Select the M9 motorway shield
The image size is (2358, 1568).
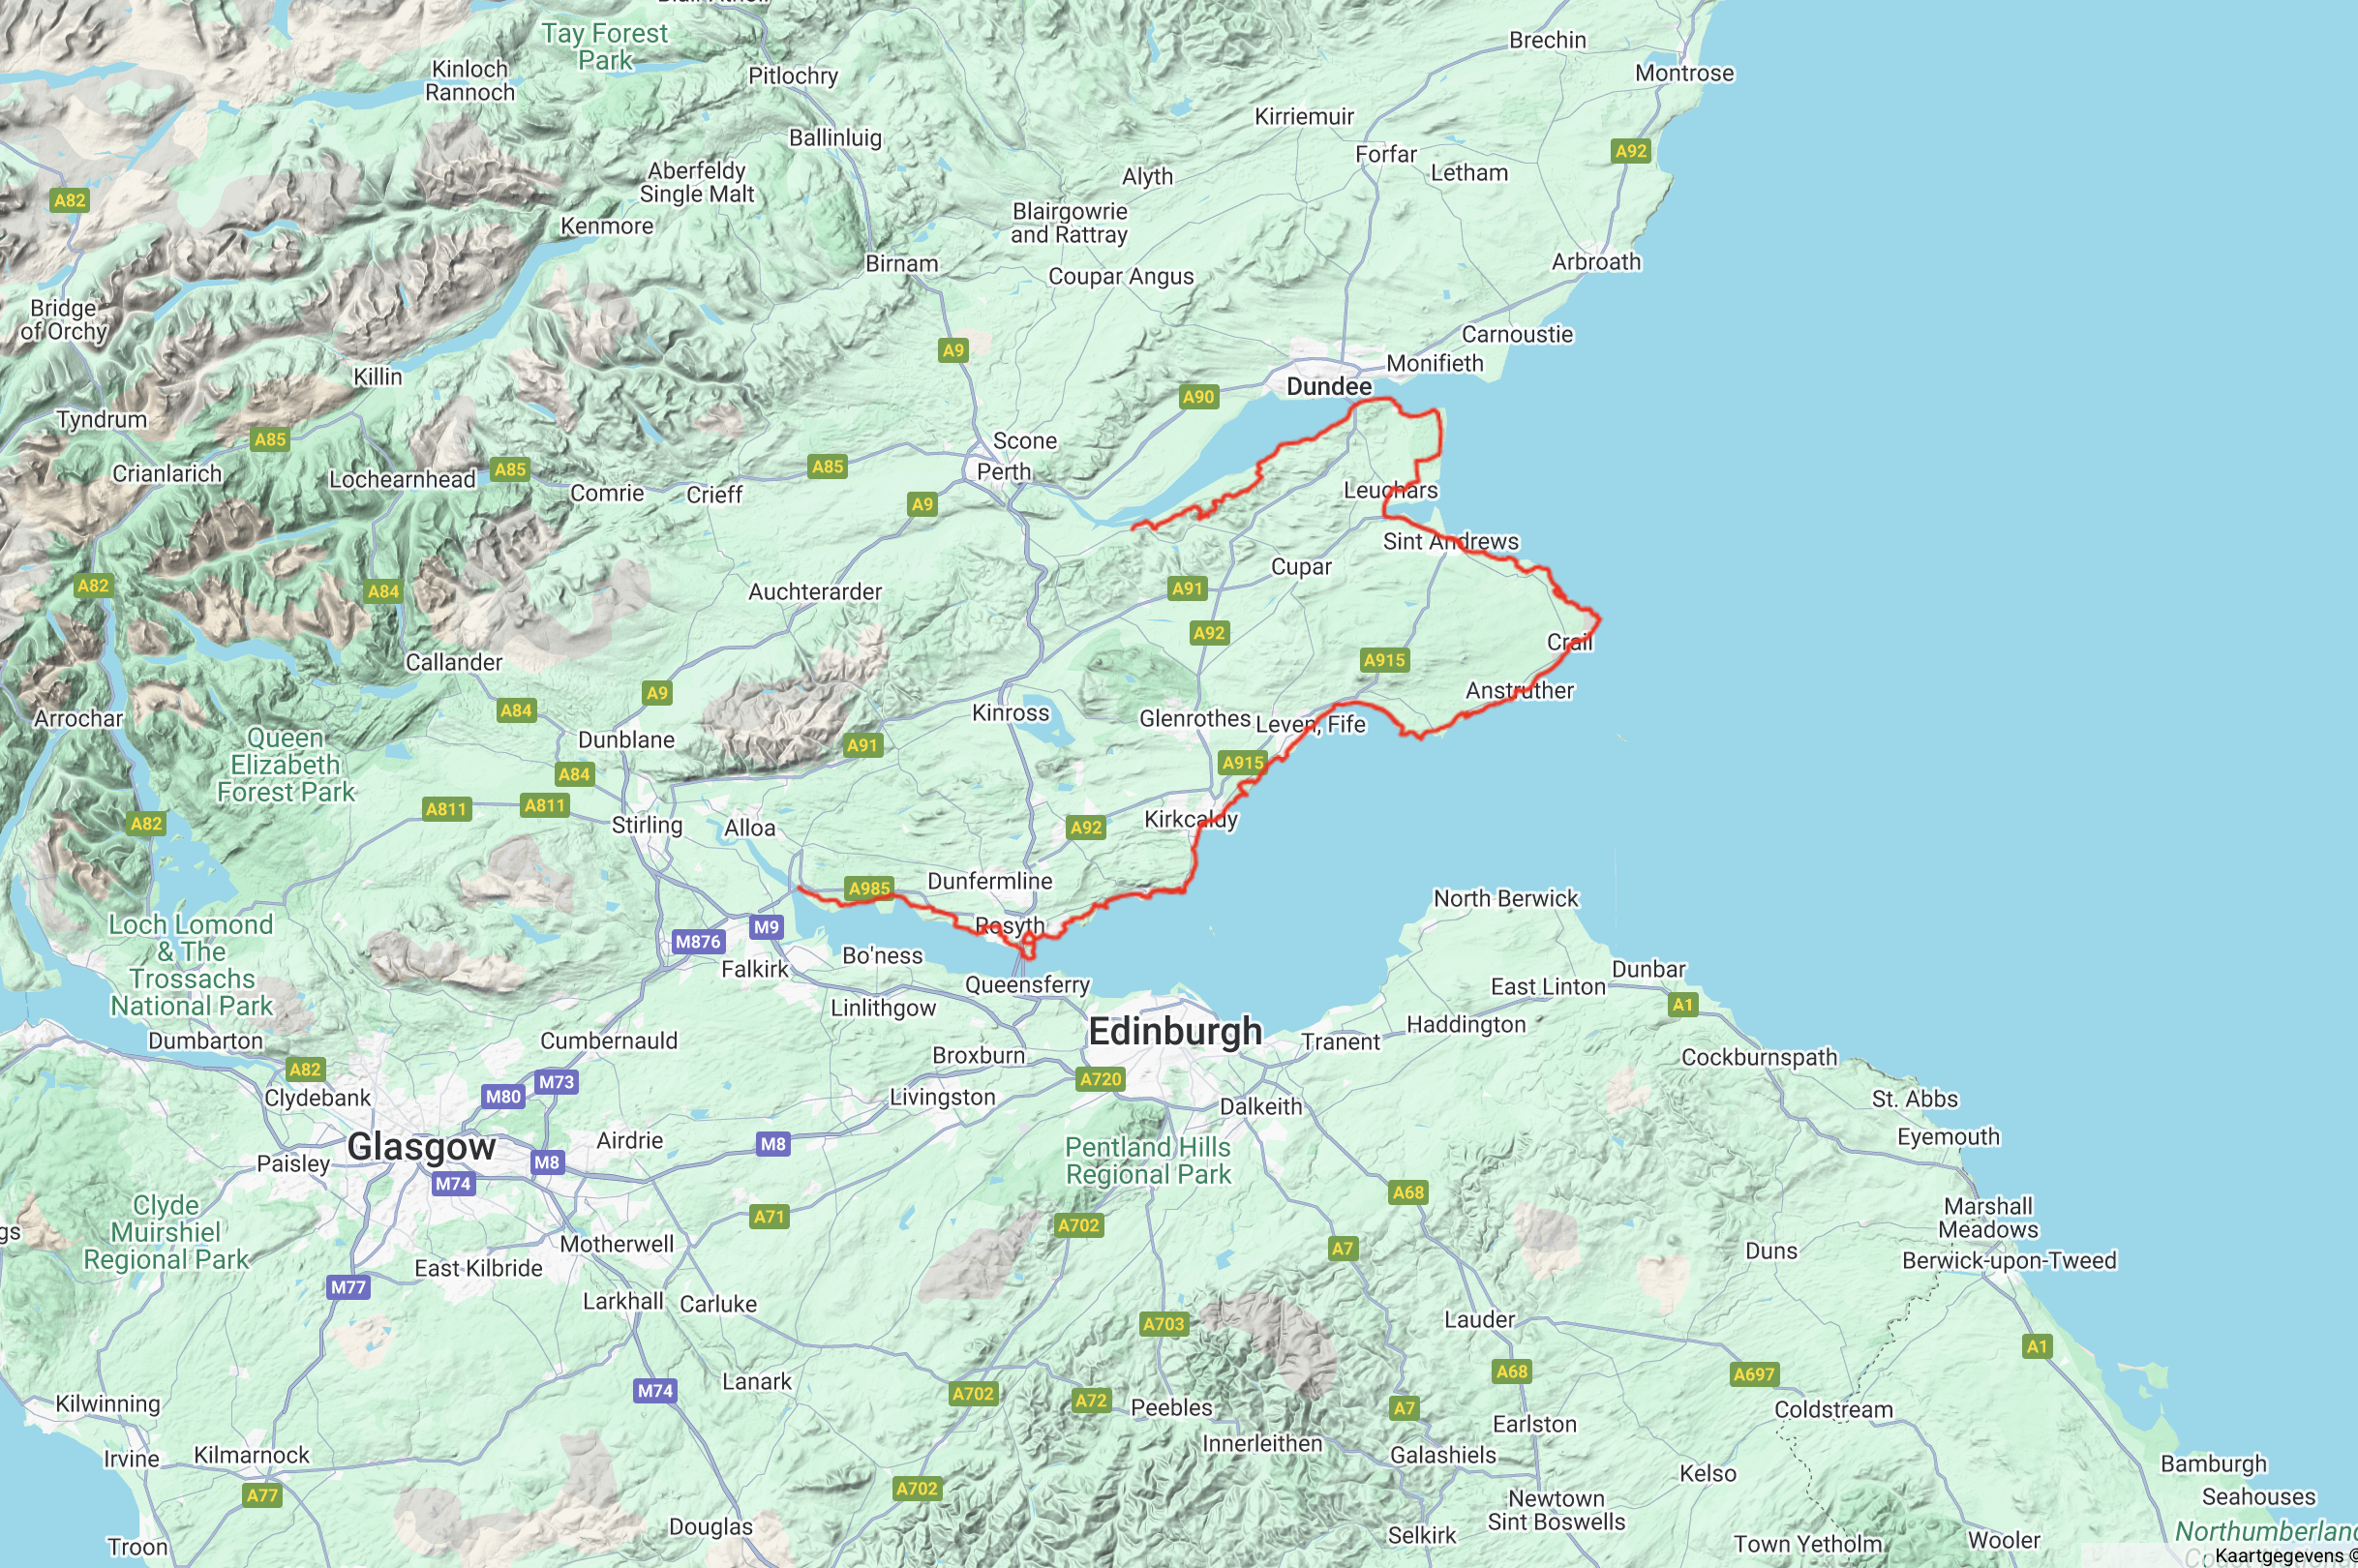pos(766,927)
